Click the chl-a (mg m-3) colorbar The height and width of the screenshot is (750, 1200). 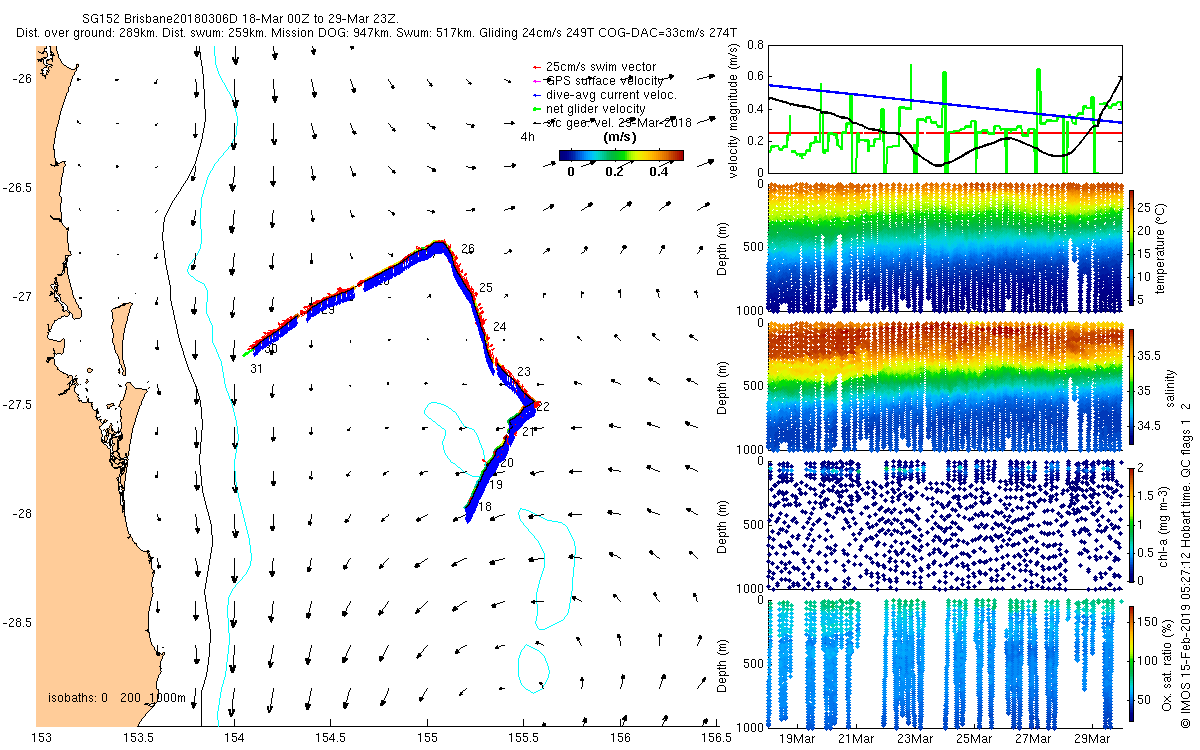click(x=1133, y=525)
